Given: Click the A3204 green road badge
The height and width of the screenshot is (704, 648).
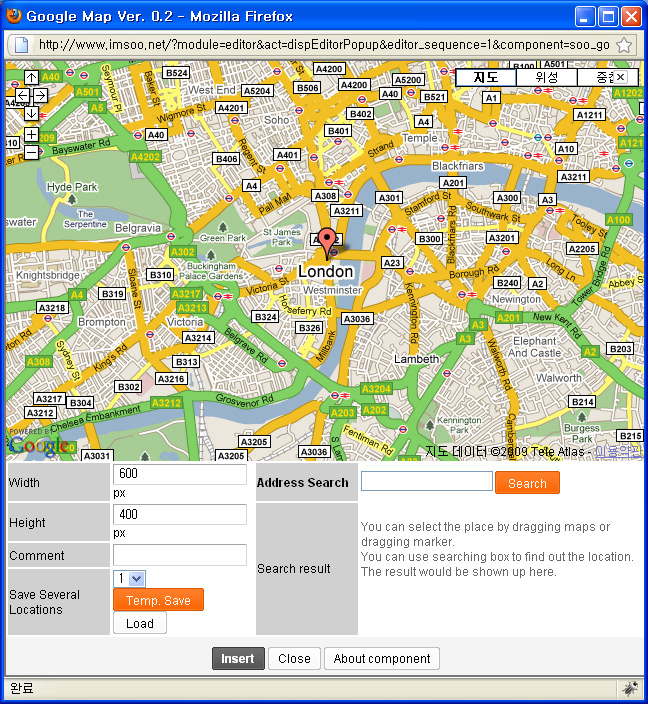Looking at the screenshot, I should click(376, 389).
